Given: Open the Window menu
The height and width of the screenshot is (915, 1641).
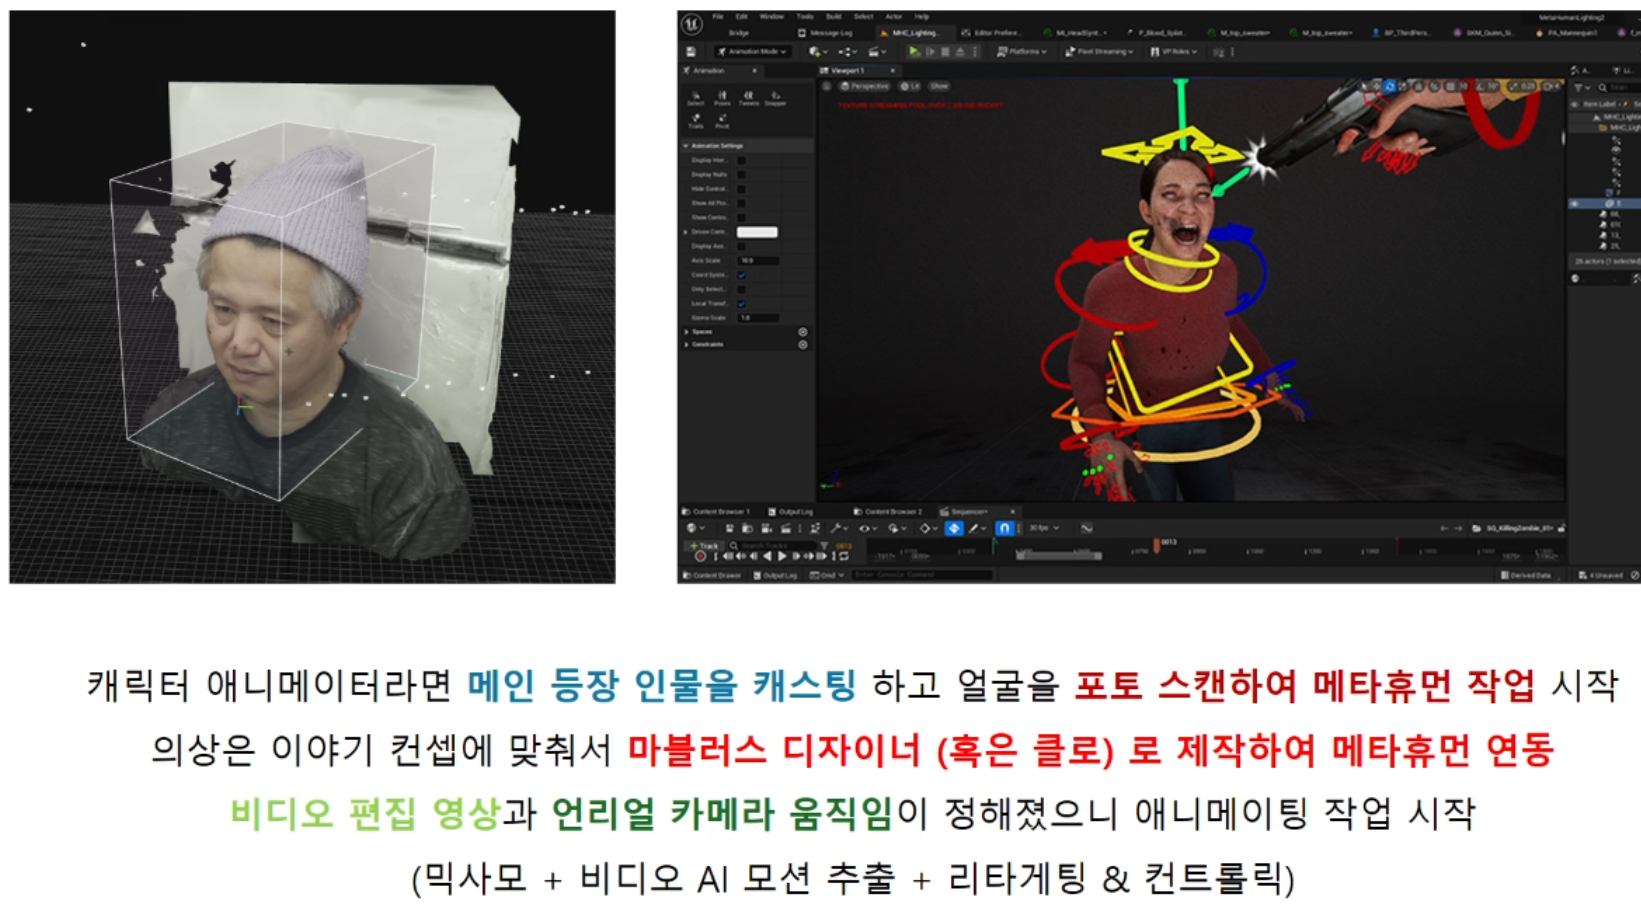Looking at the screenshot, I should pos(771,17).
